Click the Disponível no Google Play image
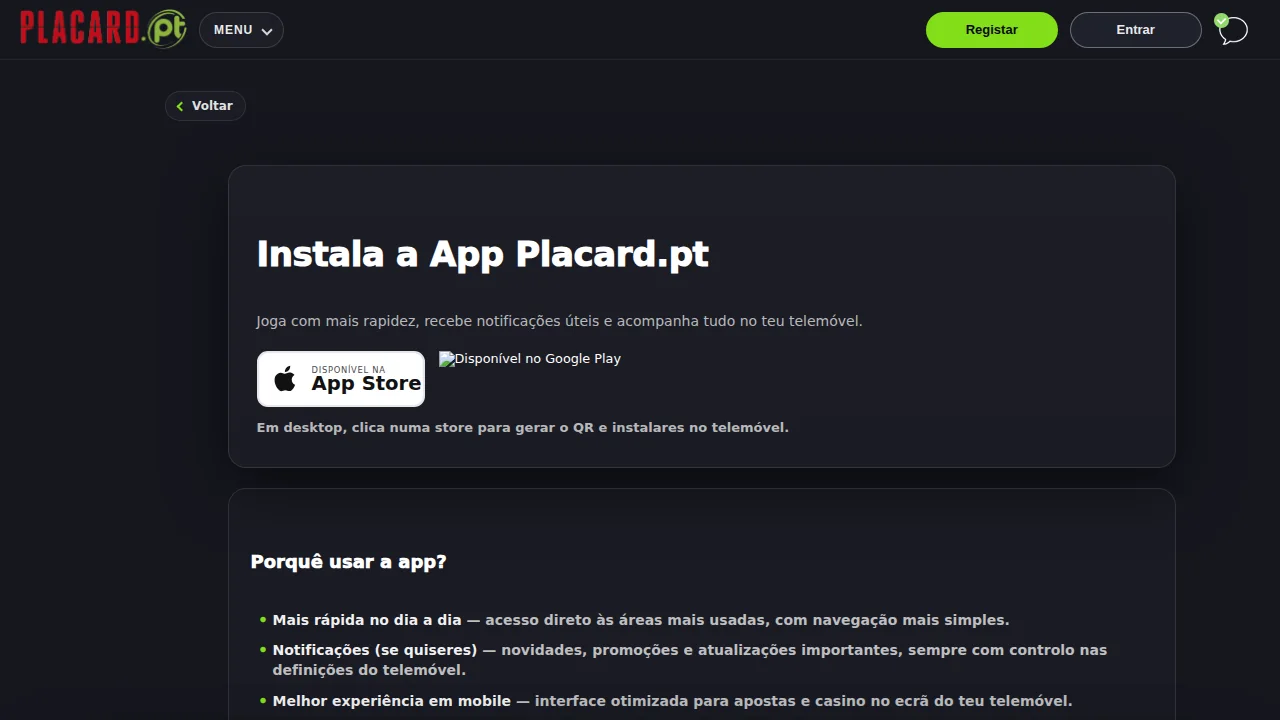1280x720 pixels. 530,359
